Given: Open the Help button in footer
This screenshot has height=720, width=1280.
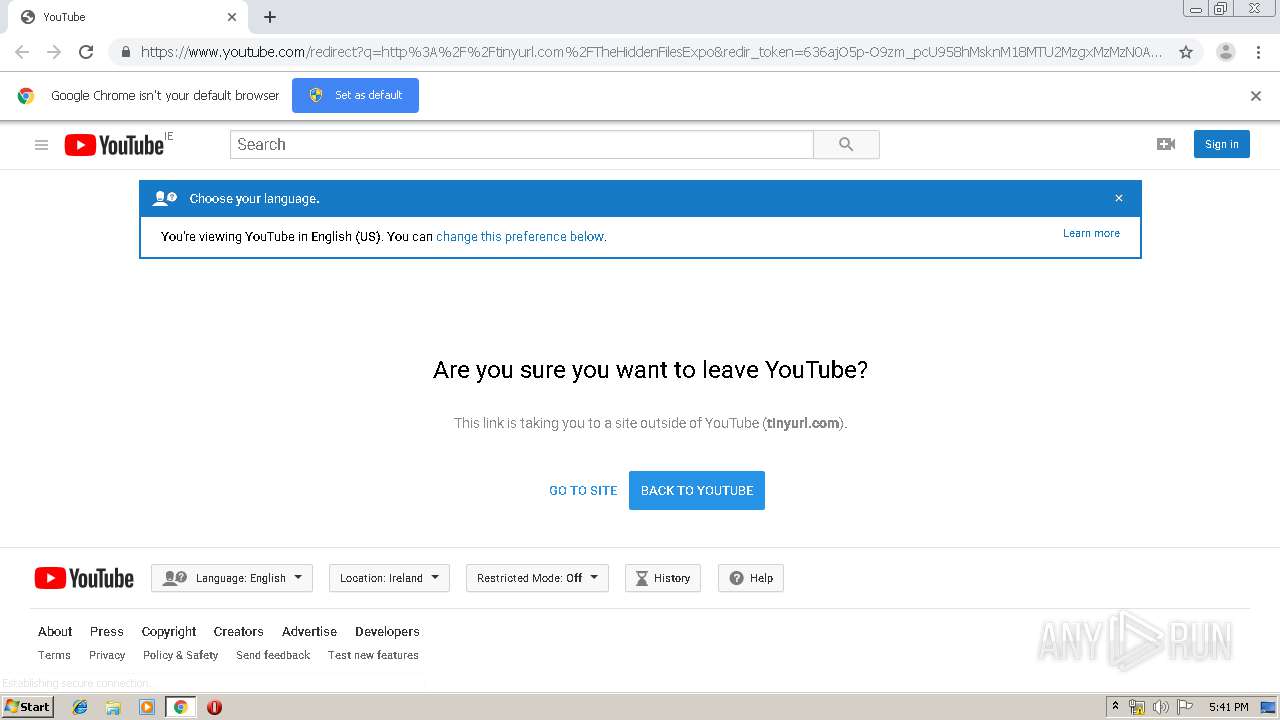Looking at the screenshot, I should [751, 578].
